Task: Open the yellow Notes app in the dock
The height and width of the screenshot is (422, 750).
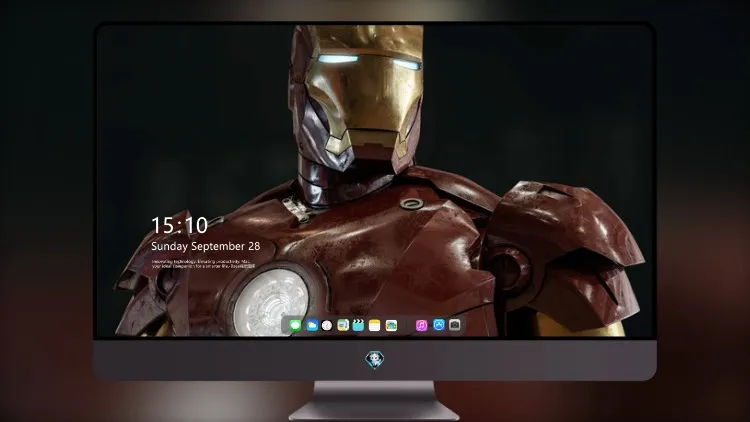Action: tap(375, 325)
